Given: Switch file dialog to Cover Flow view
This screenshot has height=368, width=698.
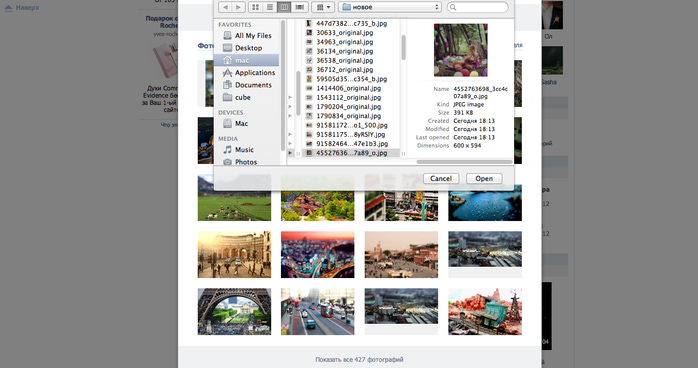Looking at the screenshot, I should [x=300, y=7].
